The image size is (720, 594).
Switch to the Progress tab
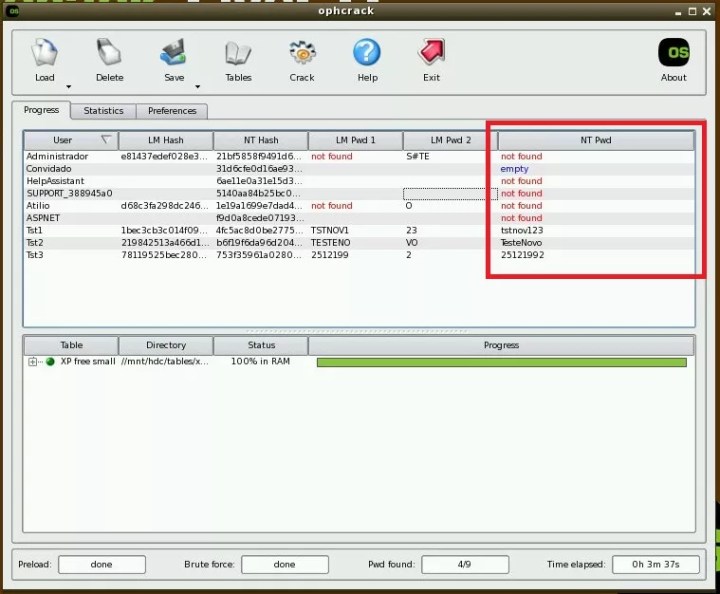[x=41, y=110]
